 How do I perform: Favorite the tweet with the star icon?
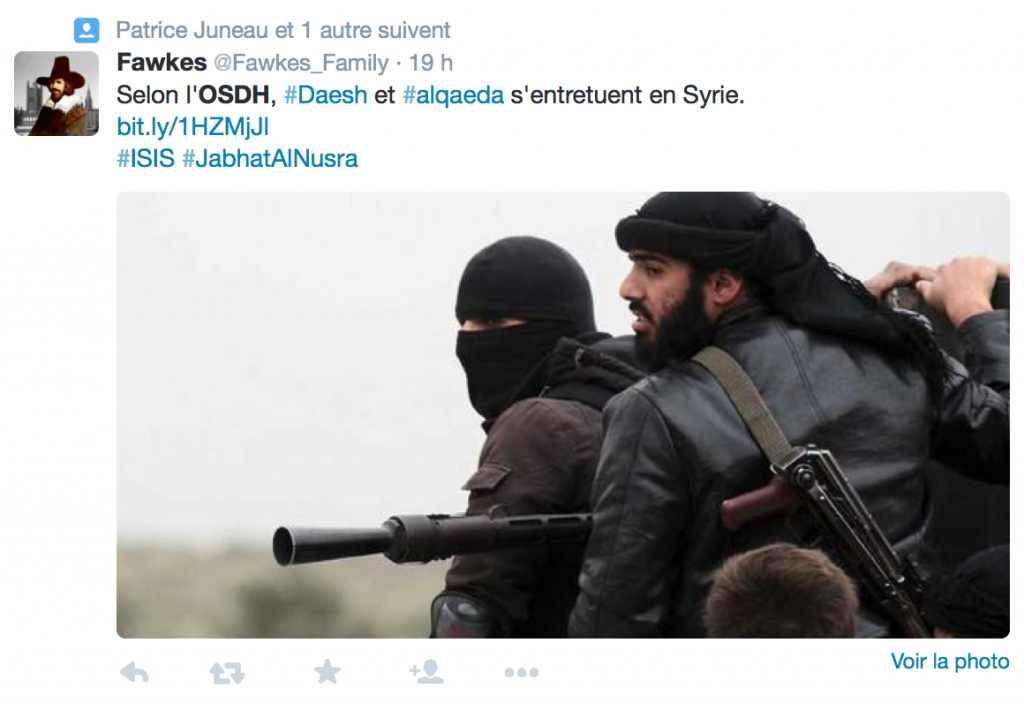tap(327, 672)
